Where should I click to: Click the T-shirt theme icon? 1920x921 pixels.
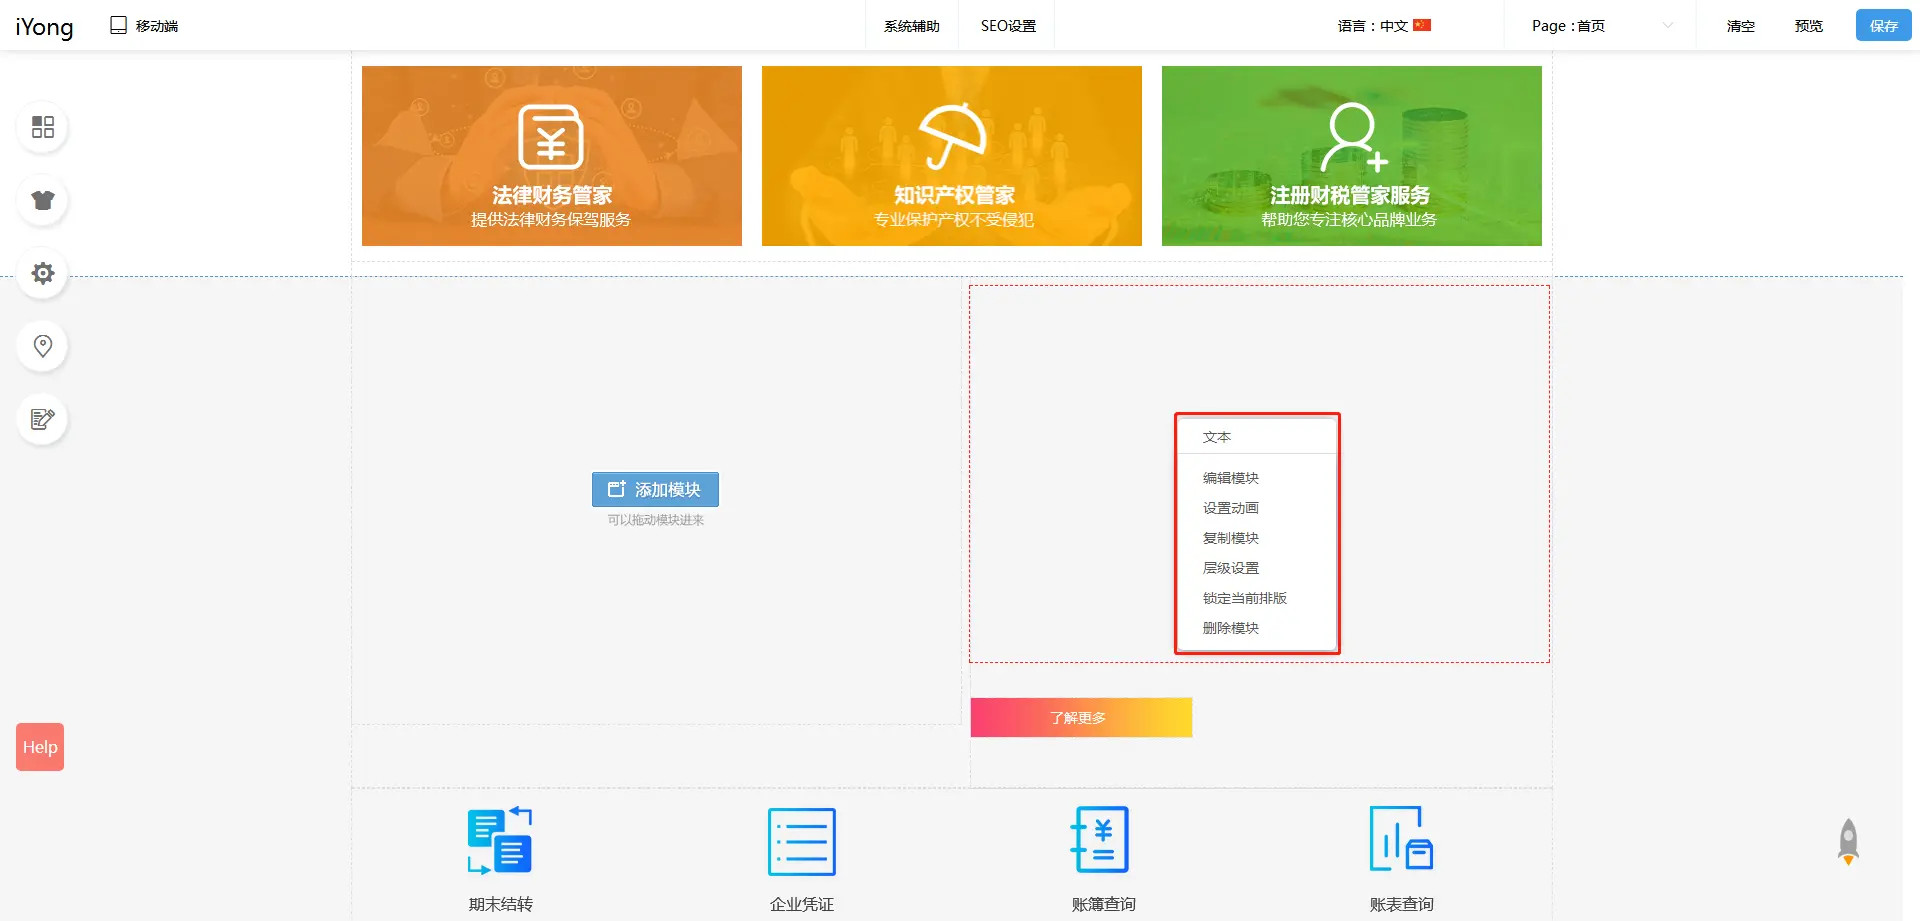tap(43, 200)
